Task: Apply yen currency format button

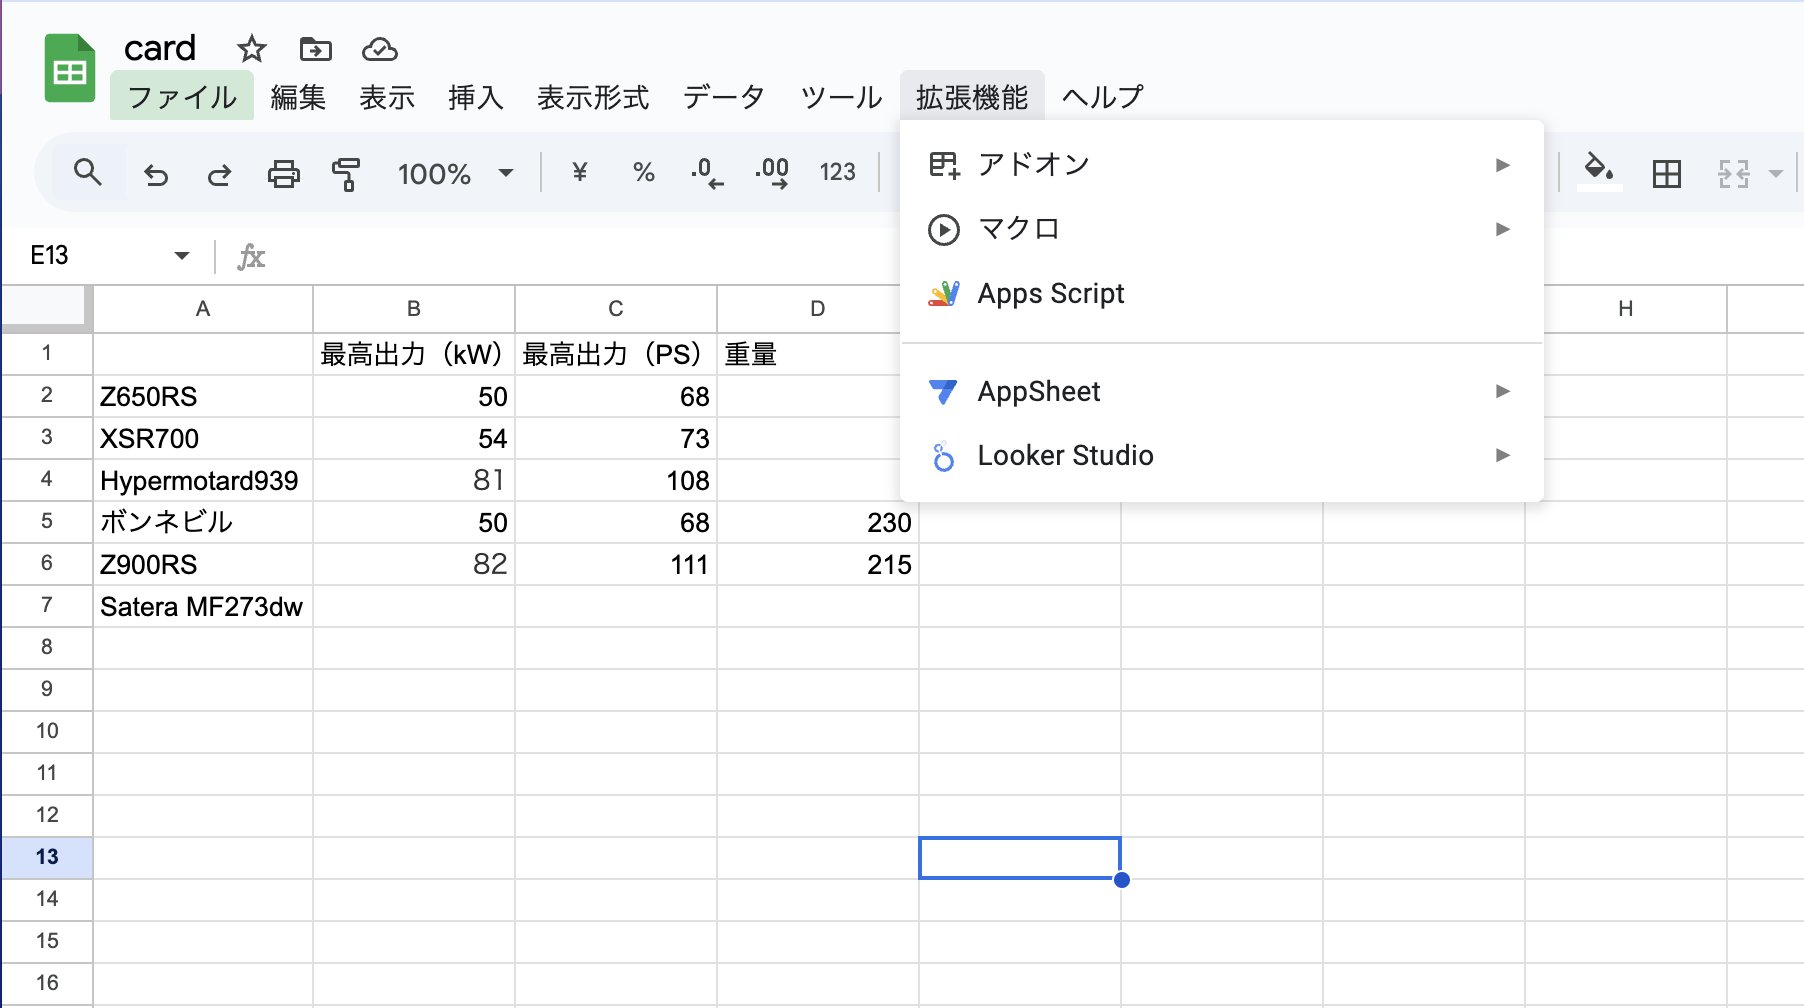Action: coord(579,173)
